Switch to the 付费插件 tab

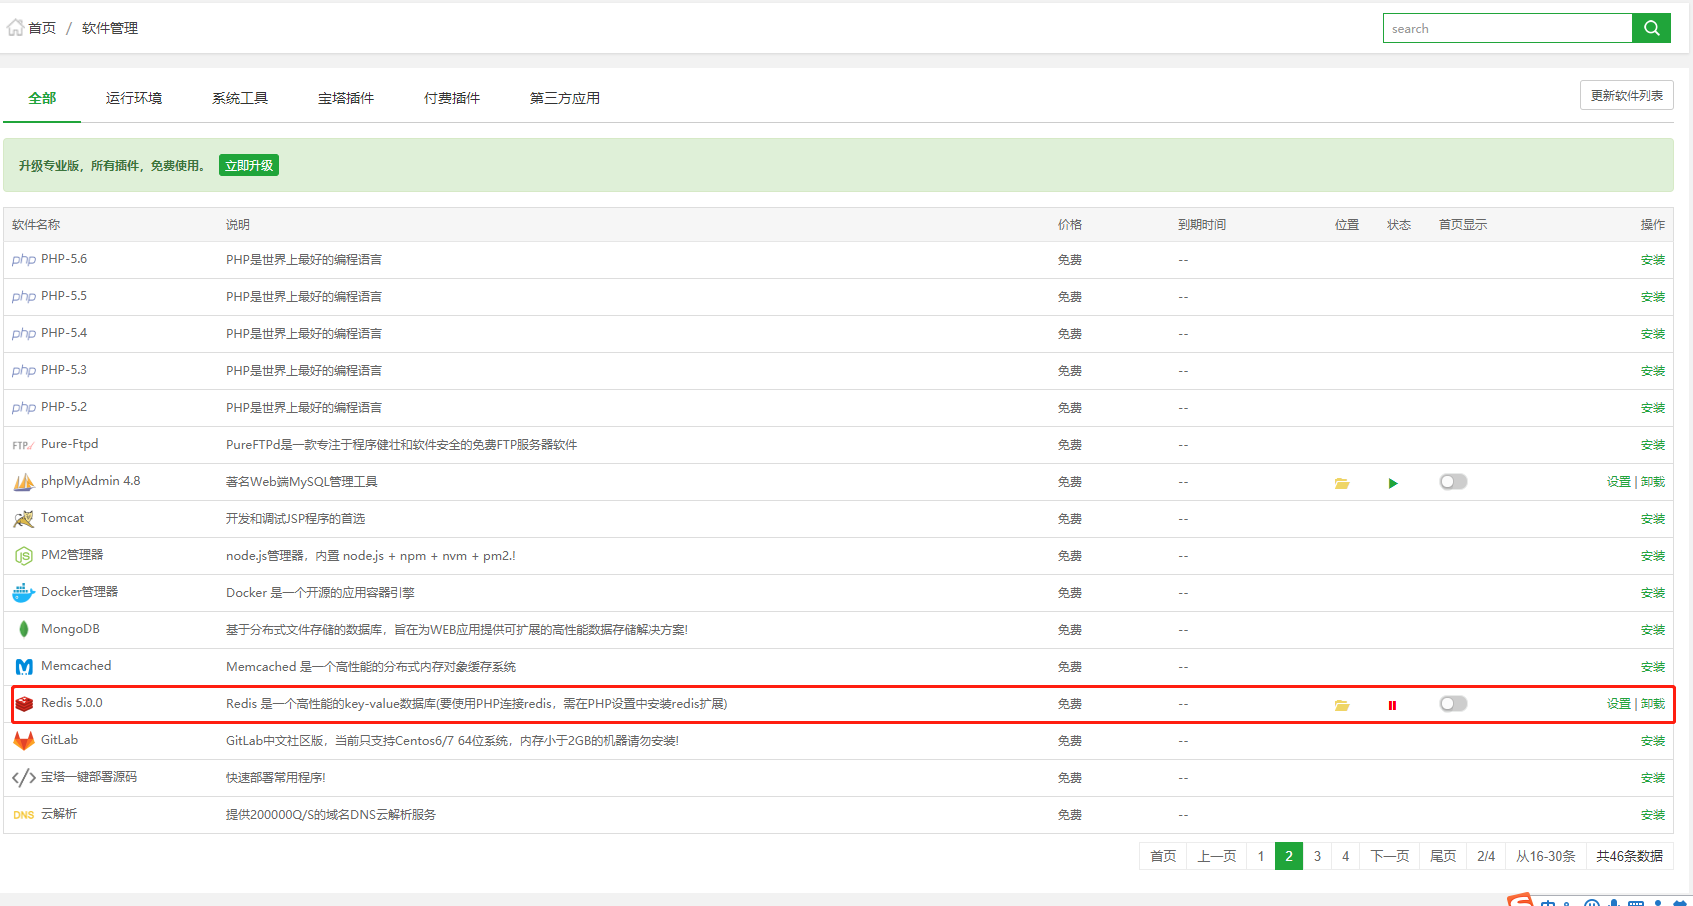(x=452, y=98)
